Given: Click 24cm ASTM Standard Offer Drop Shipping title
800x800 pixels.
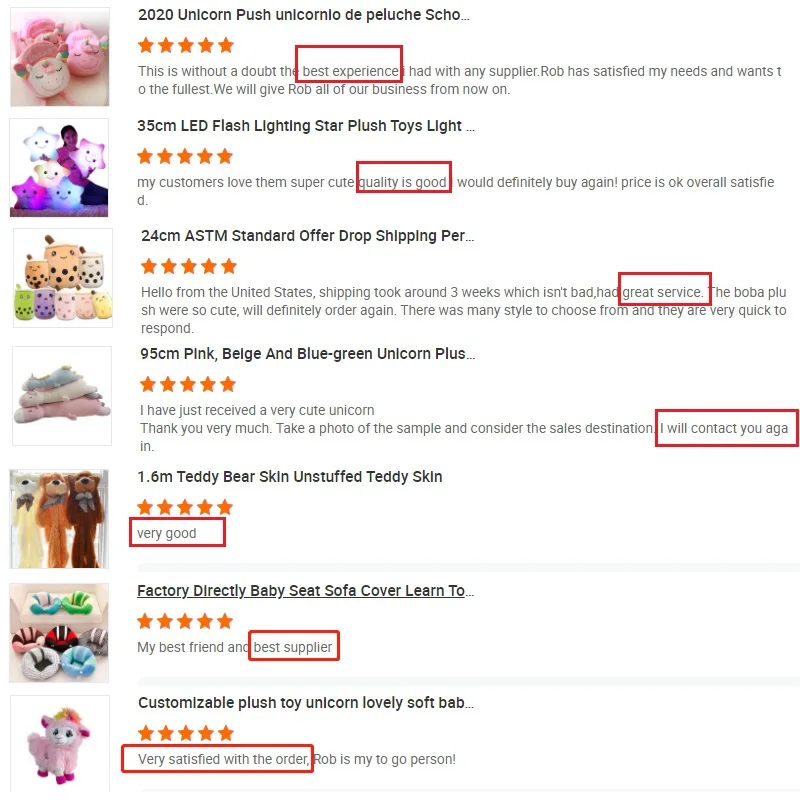Looking at the screenshot, I should click(307, 236).
